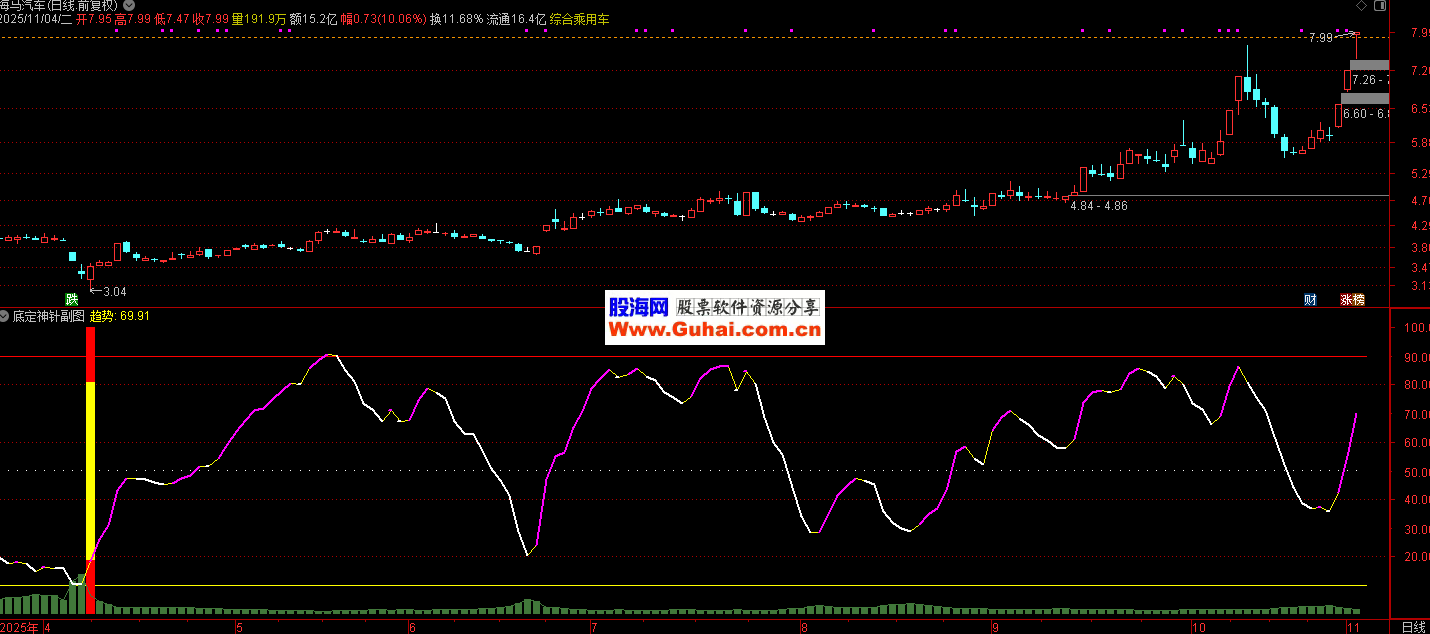The image size is (1430, 634).
Task: Click the diamond icon at top right
Action: 1362,6
